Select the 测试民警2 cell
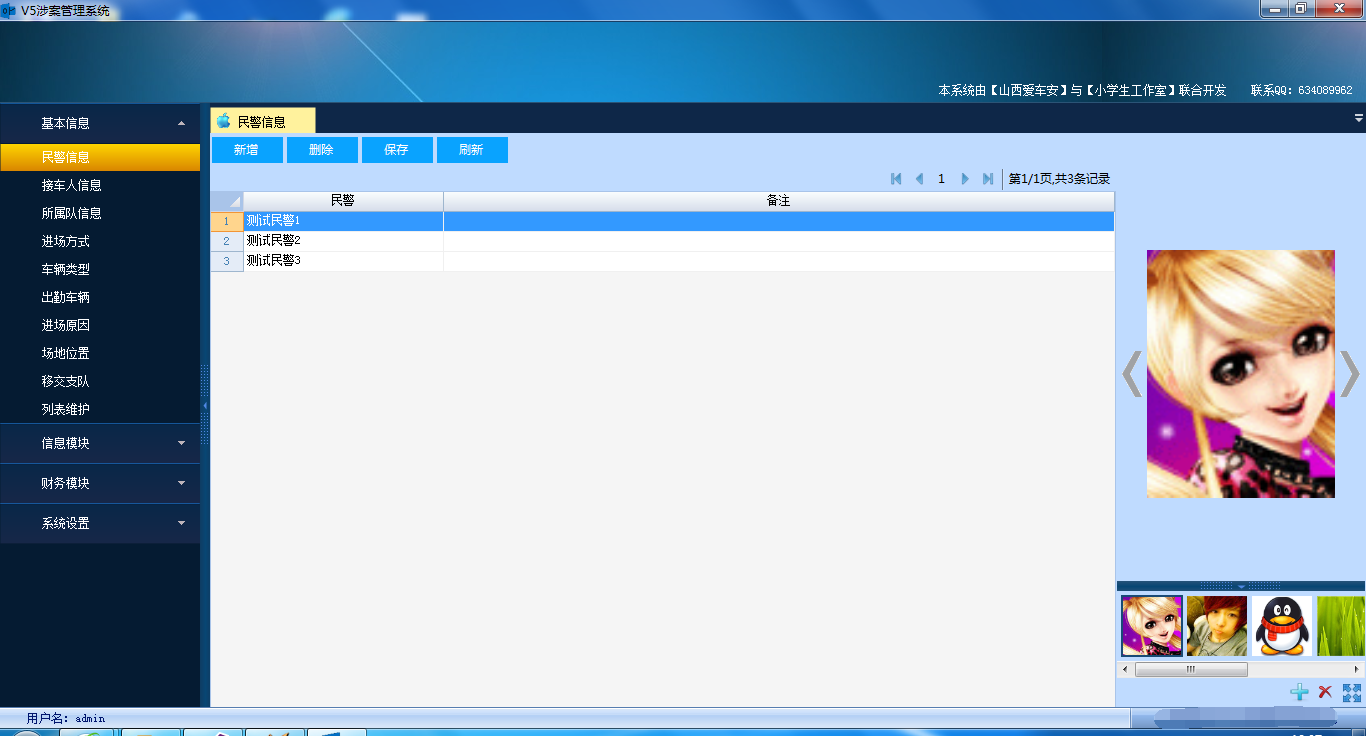This screenshot has height=736, width=1366. click(x=343, y=241)
